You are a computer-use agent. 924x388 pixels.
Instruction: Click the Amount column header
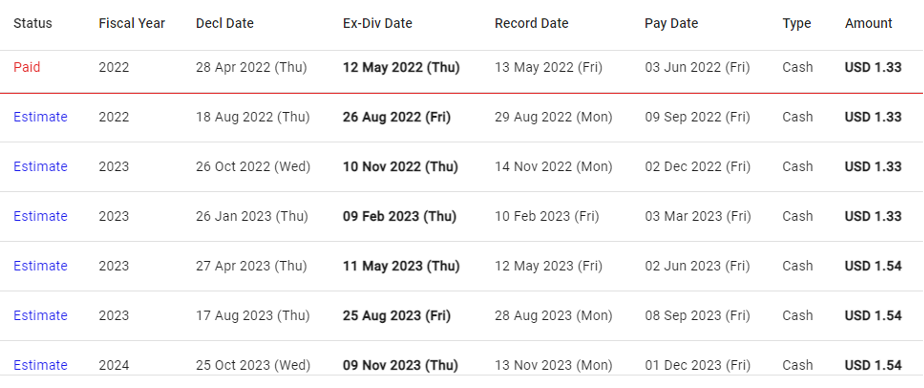click(869, 24)
